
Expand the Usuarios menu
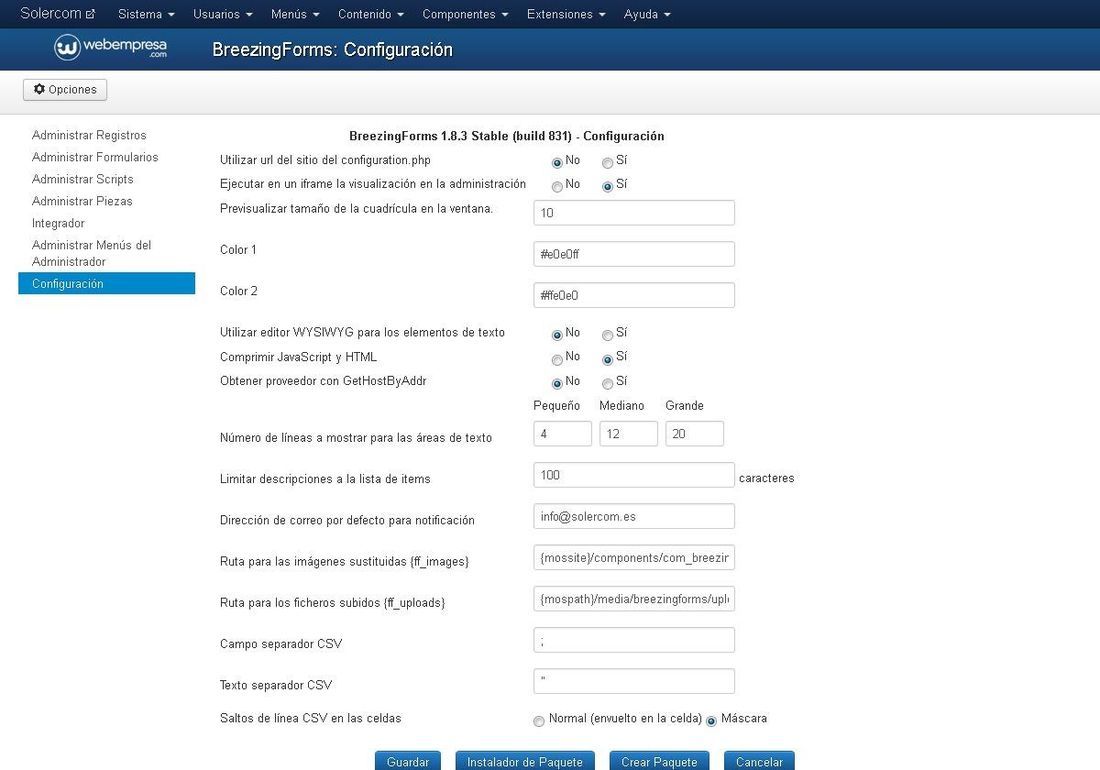[222, 14]
